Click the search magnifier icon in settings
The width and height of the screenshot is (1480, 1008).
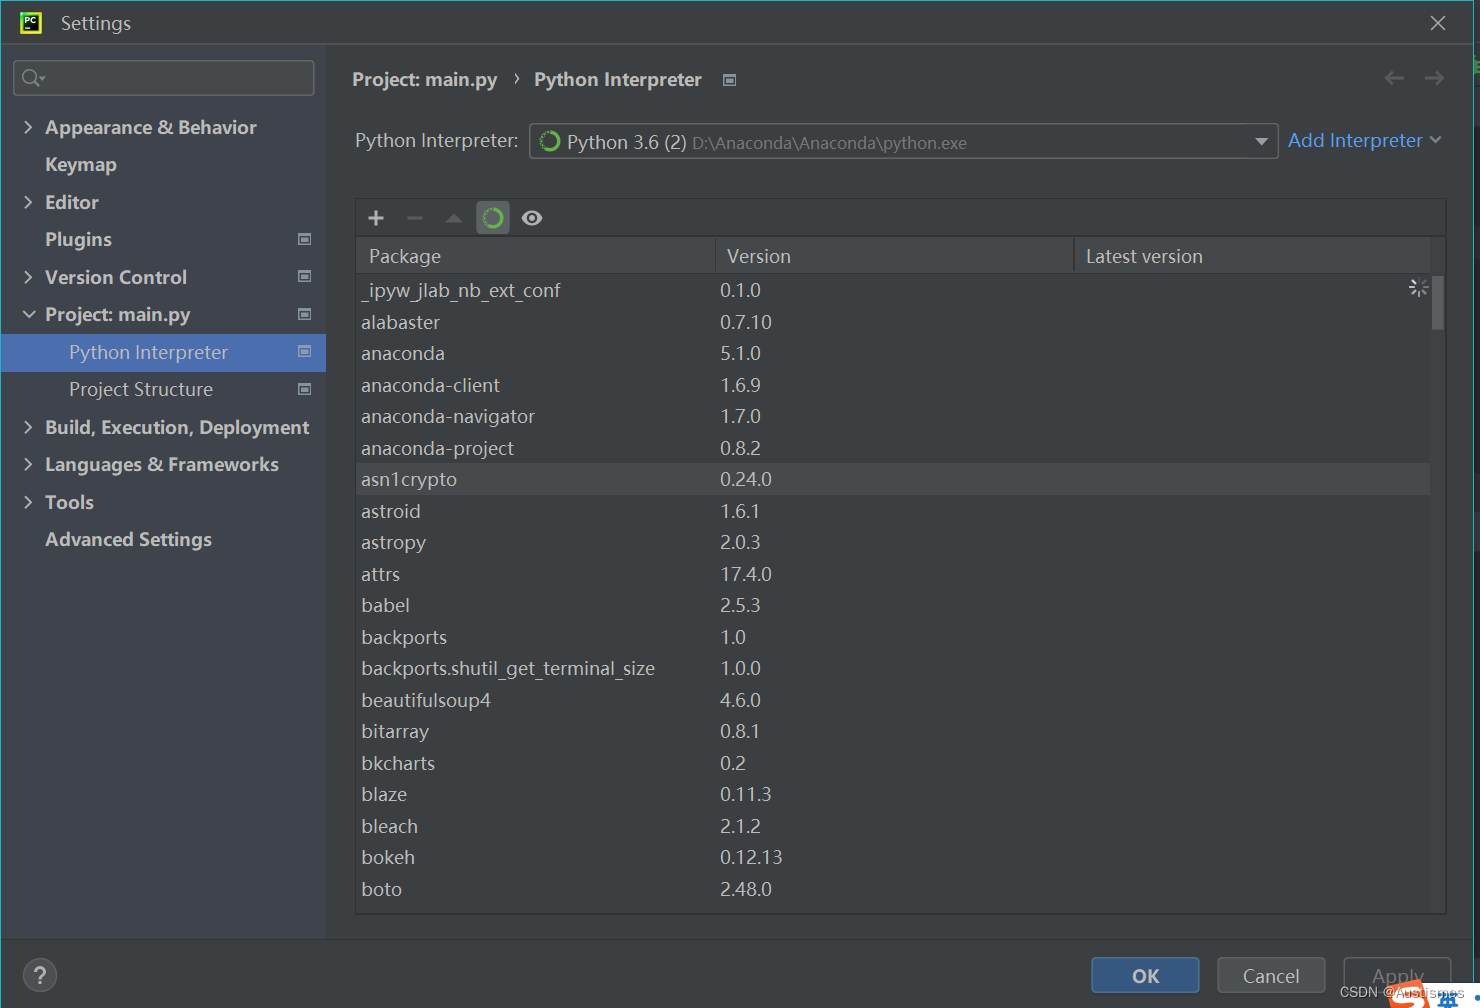[x=32, y=78]
